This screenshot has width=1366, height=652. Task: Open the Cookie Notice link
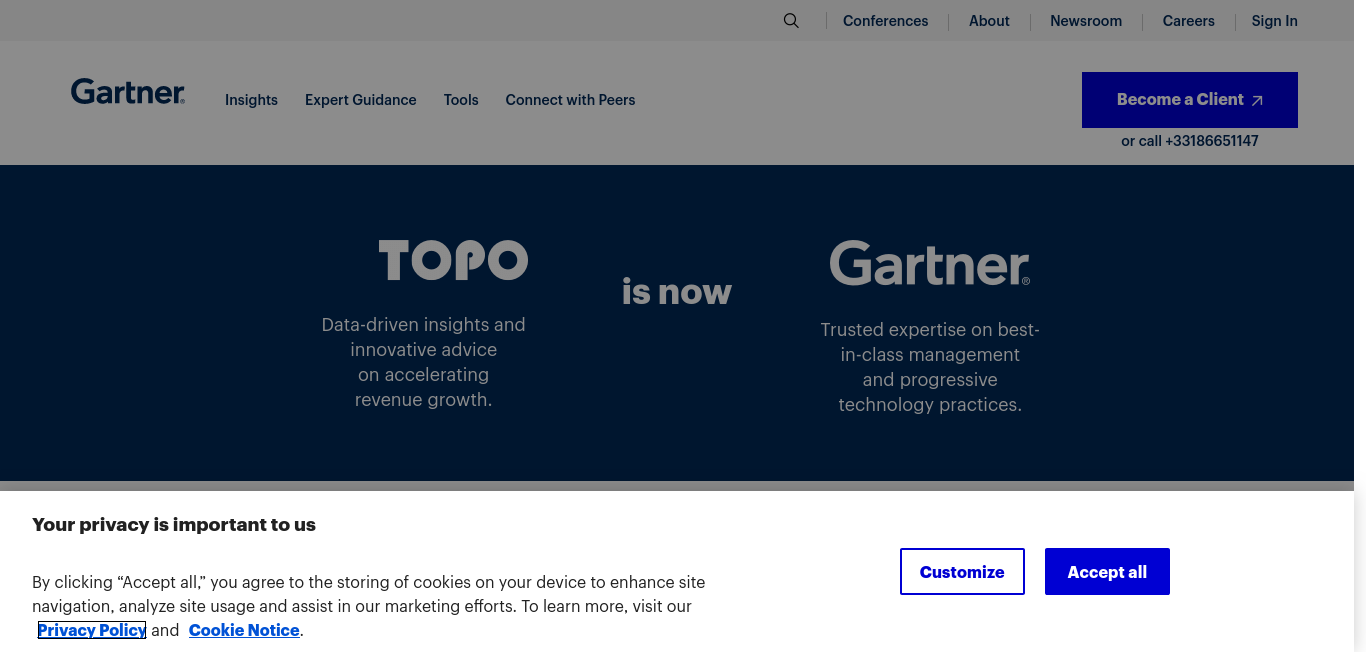(x=244, y=630)
